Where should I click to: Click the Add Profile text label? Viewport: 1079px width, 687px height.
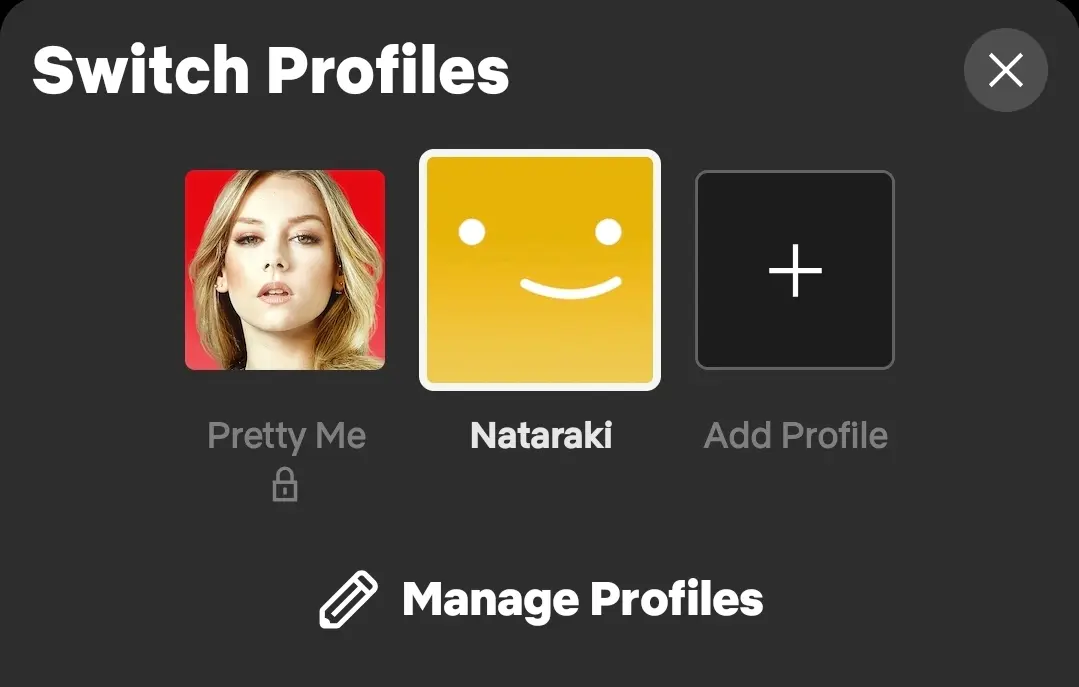tap(795, 435)
